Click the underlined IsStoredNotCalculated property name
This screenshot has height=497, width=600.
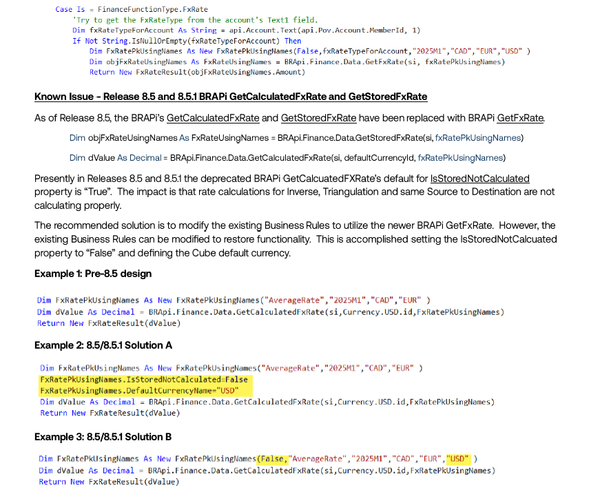coord(480,179)
